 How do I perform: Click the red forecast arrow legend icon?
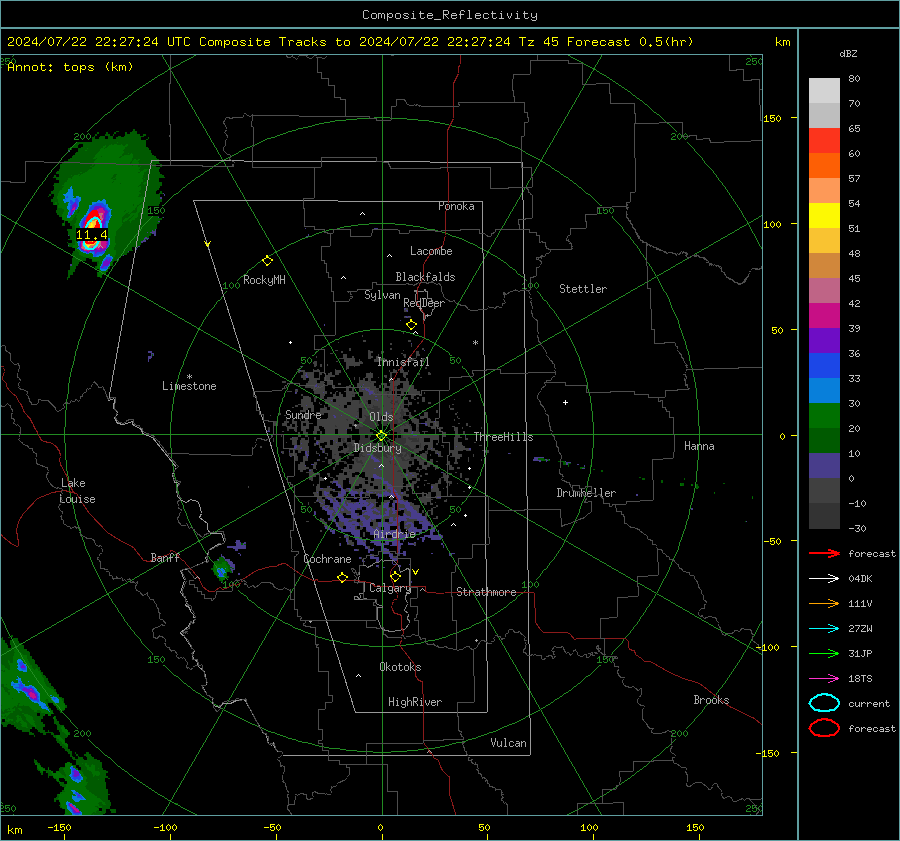824,553
